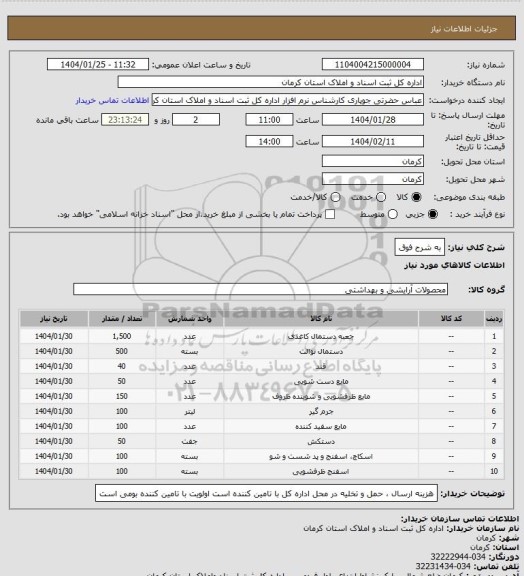Image resolution: width=524 pixels, height=576 pixels.
Task: Click the announcement date field 1404/01/25 - 11:32
Action: (x=98, y=65)
